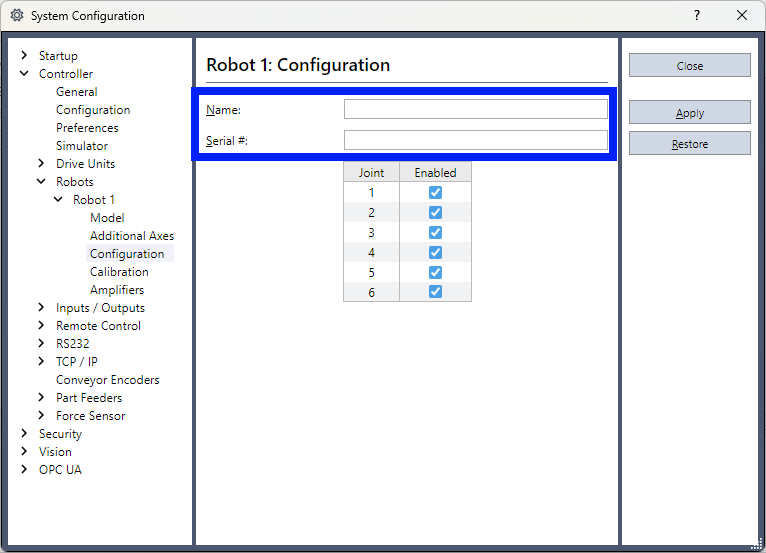This screenshot has height=553, width=766.
Task: Expand the RS232 node
Action: (41, 343)
